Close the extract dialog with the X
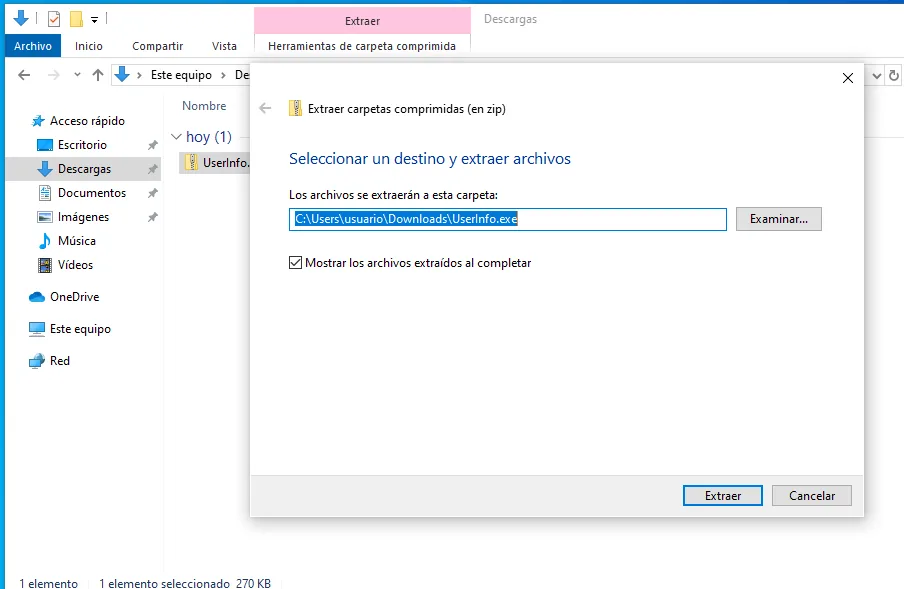 coord(848,78)
